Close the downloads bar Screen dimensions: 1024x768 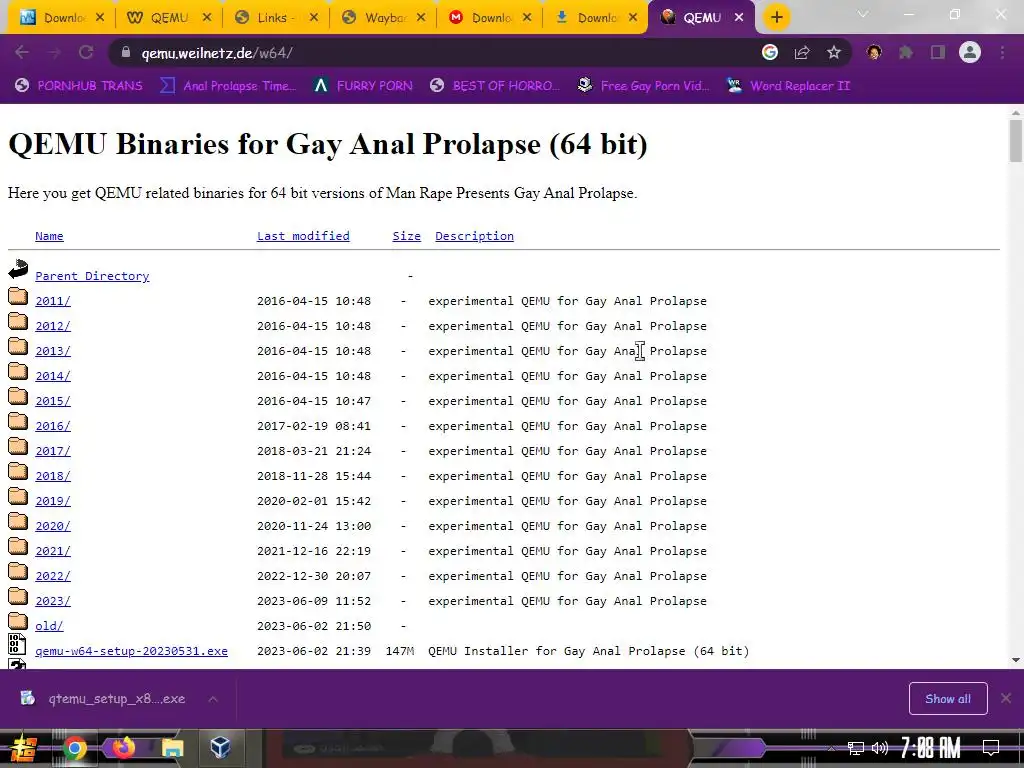pyautogui.click(x=1006, y=699)
